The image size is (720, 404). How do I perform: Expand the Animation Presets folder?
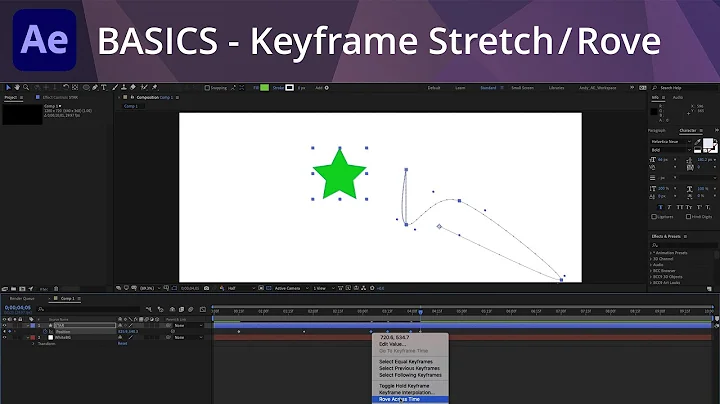(x=651, y=253)
